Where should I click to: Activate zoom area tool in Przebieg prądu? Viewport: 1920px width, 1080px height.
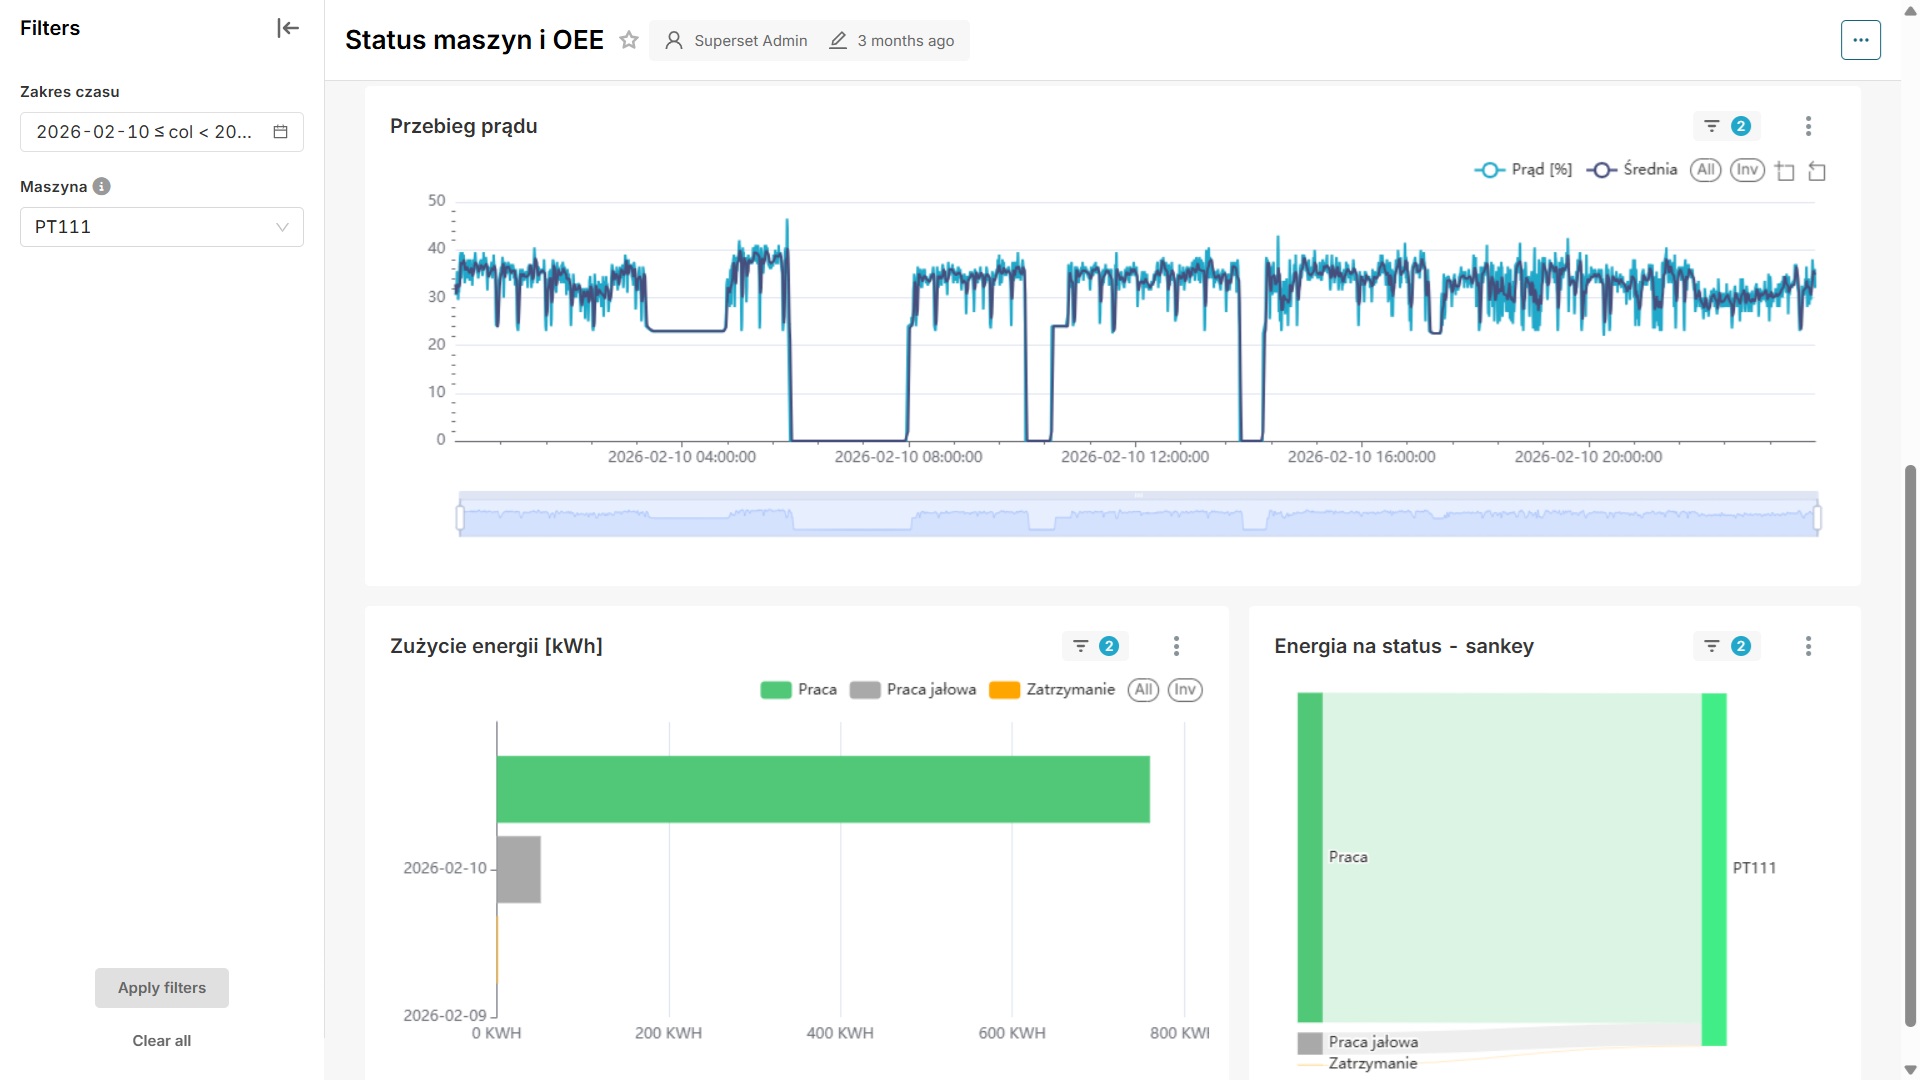click(x=1785, y=171)
